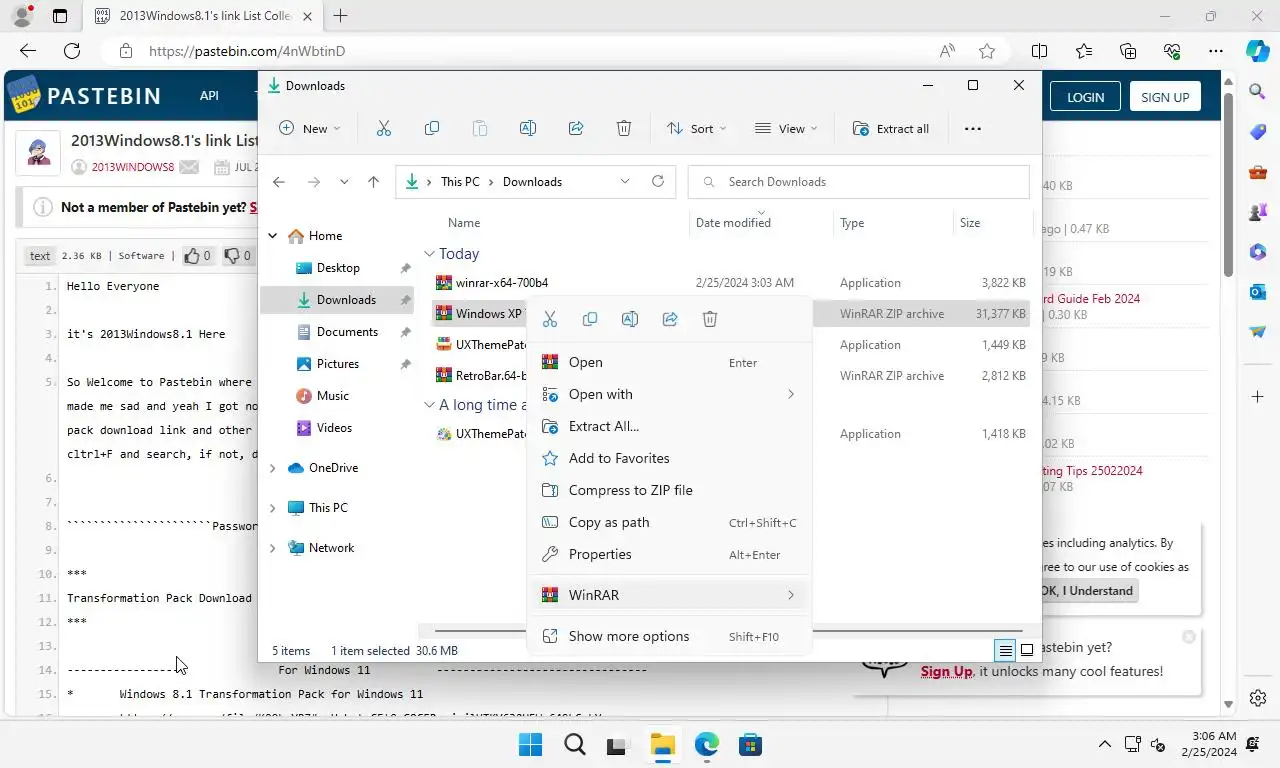
Task: Open View dropdown menu
Action: tap(786, 128)
